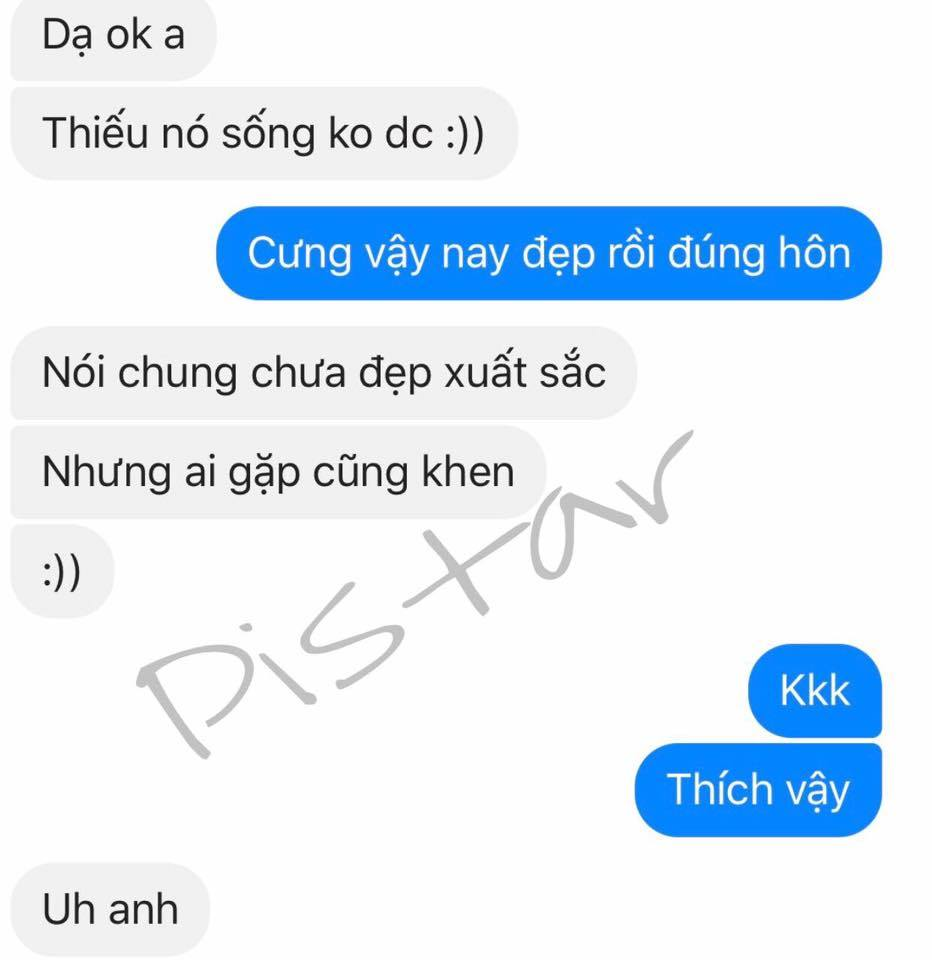Tap the "Uh anh" received message
932x960 pixels.
point(110,909)
